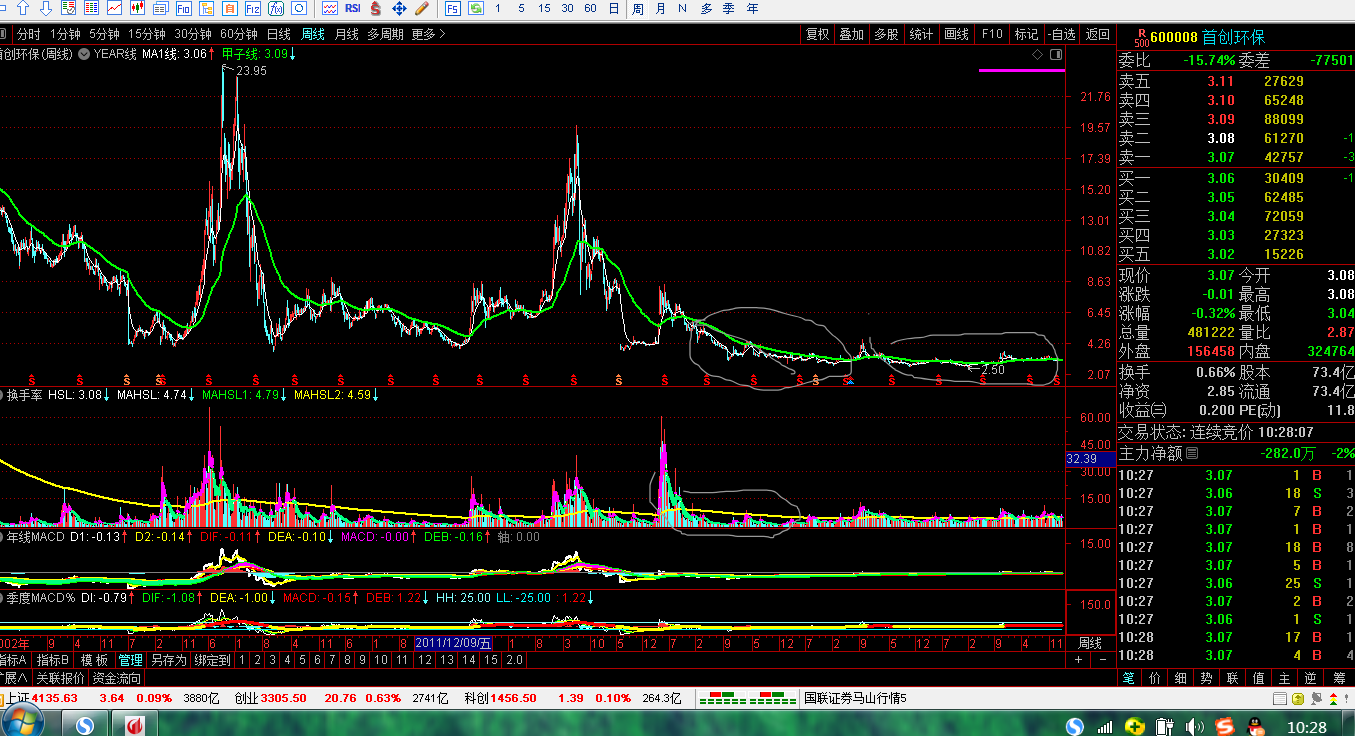Click the F10 company info toolbar icon

point(183,8)
